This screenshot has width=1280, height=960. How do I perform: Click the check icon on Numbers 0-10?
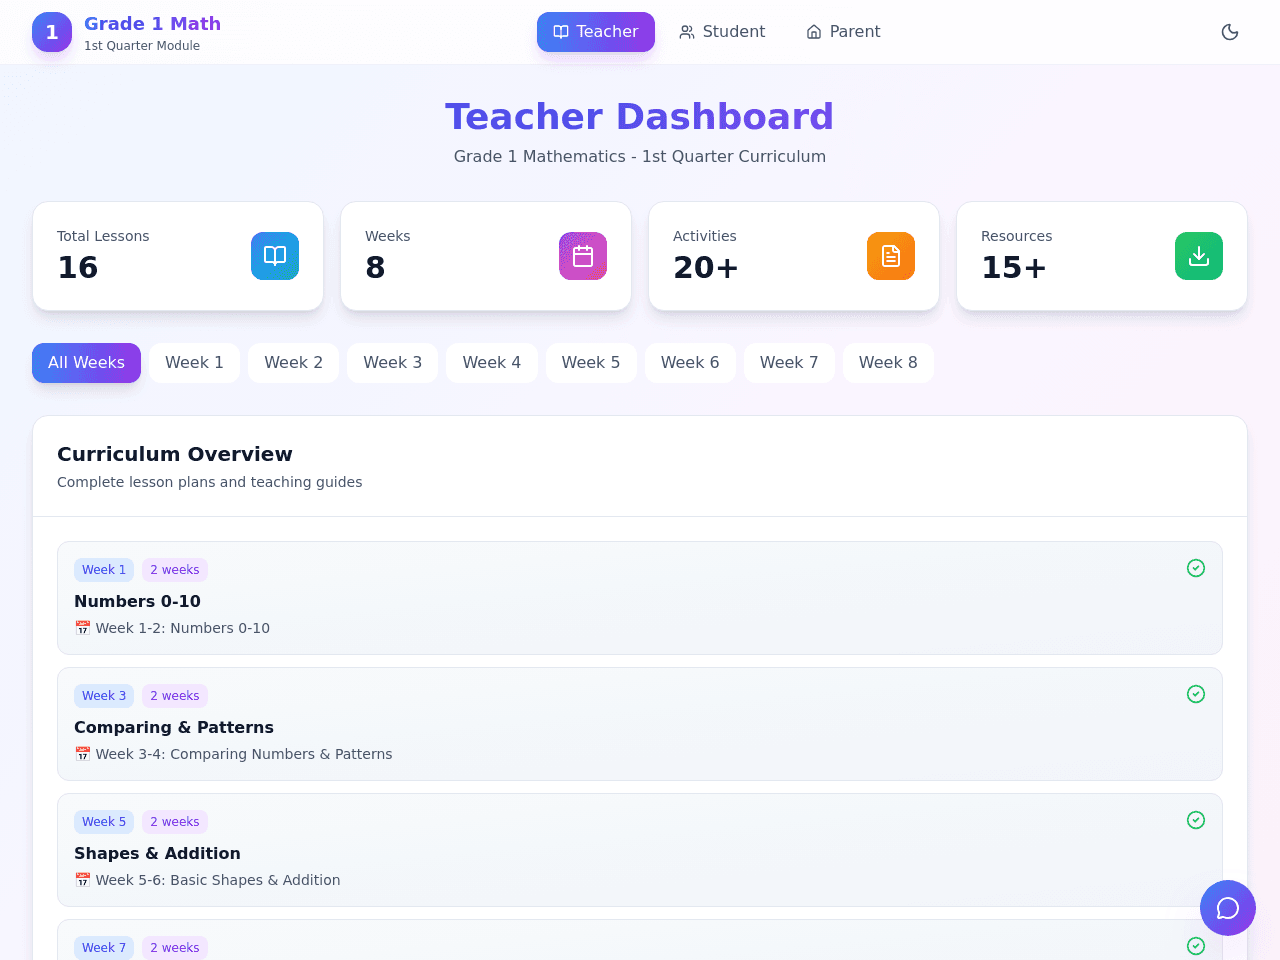[1196, 568]
